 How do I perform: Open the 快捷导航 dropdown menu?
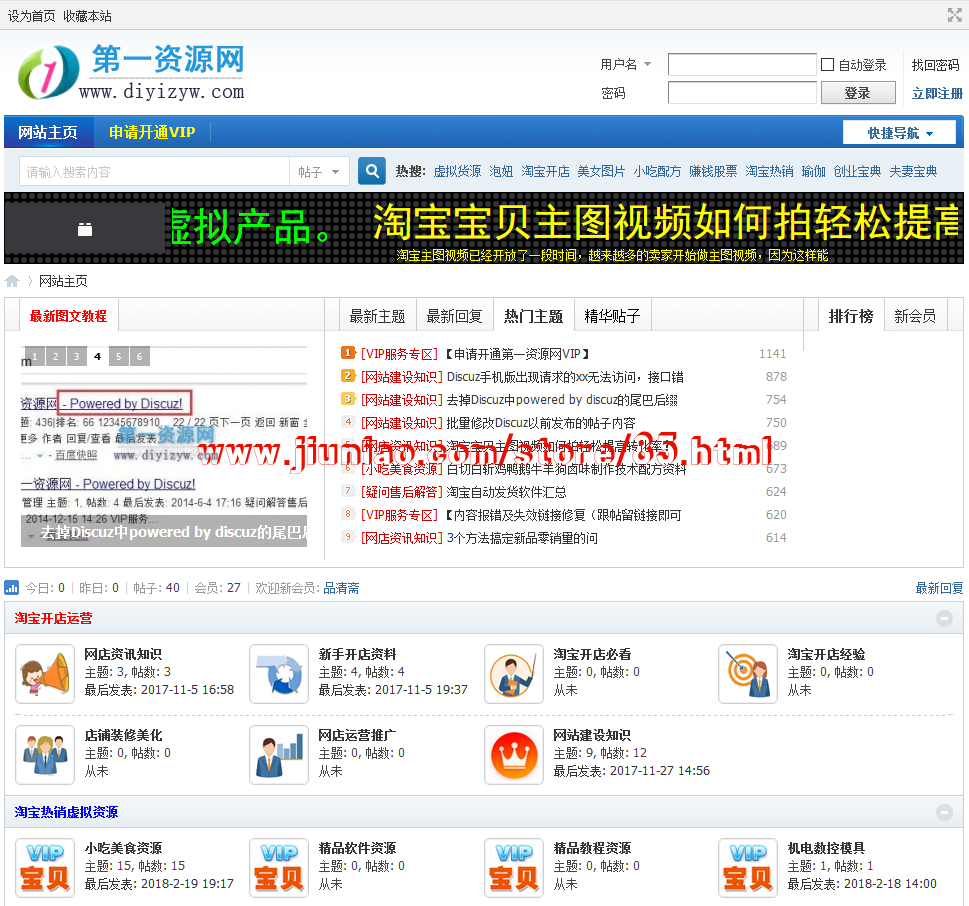pos(899,132)
